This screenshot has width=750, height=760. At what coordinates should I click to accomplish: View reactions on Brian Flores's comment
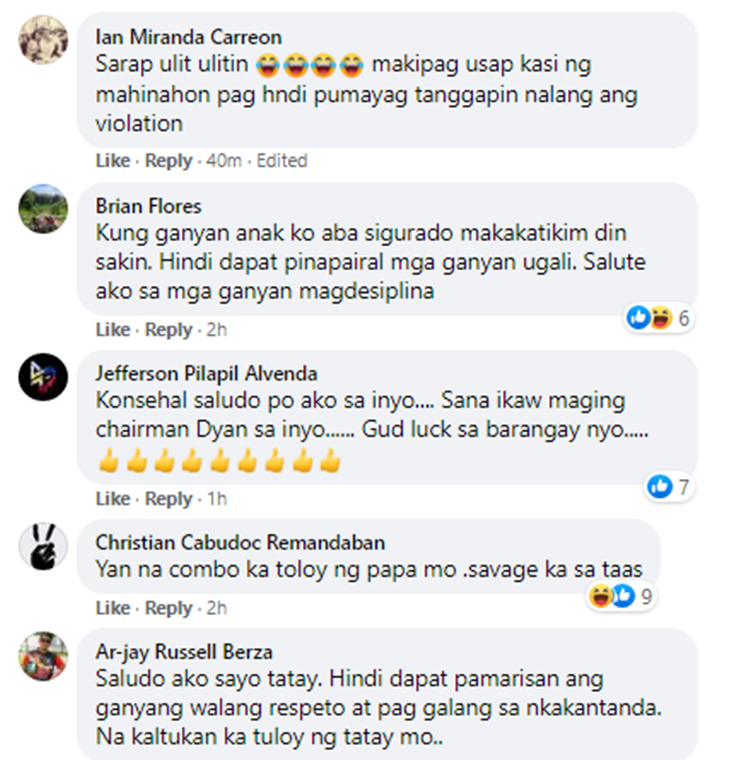pos(658,318)
